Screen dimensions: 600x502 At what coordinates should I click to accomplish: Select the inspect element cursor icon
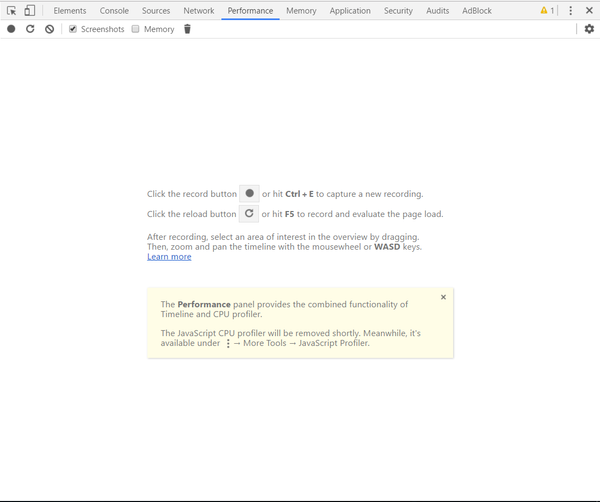[x=11, y=11]
